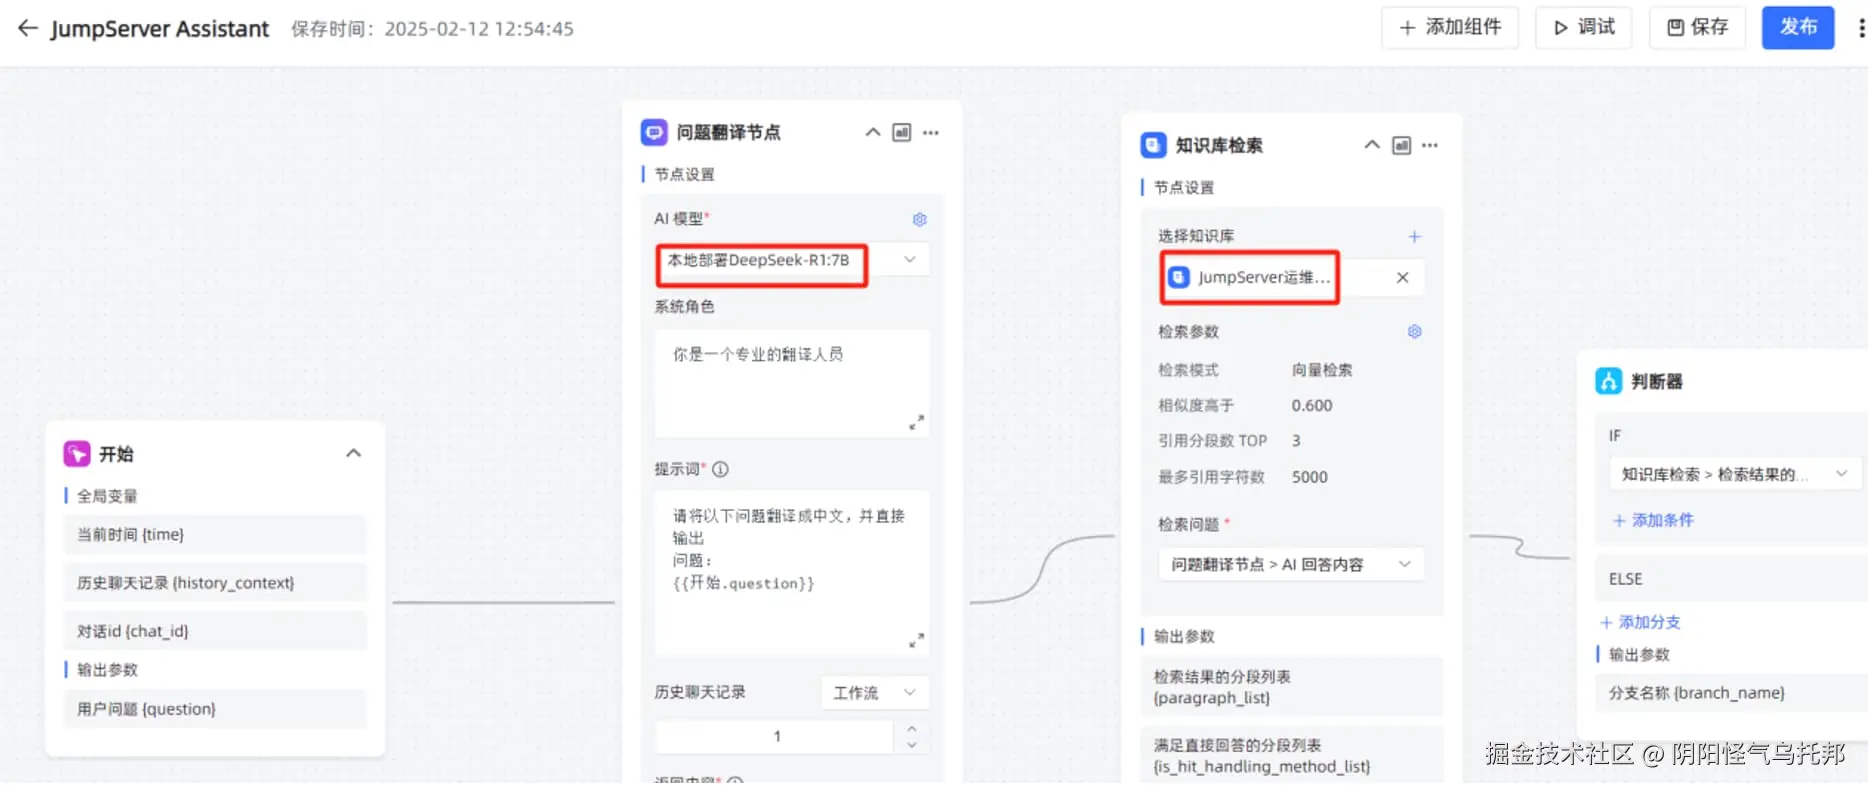The width and height of the screenshot is (1868, 790).
Task: Expand the system role text box
Action: (x=916, y=422)
